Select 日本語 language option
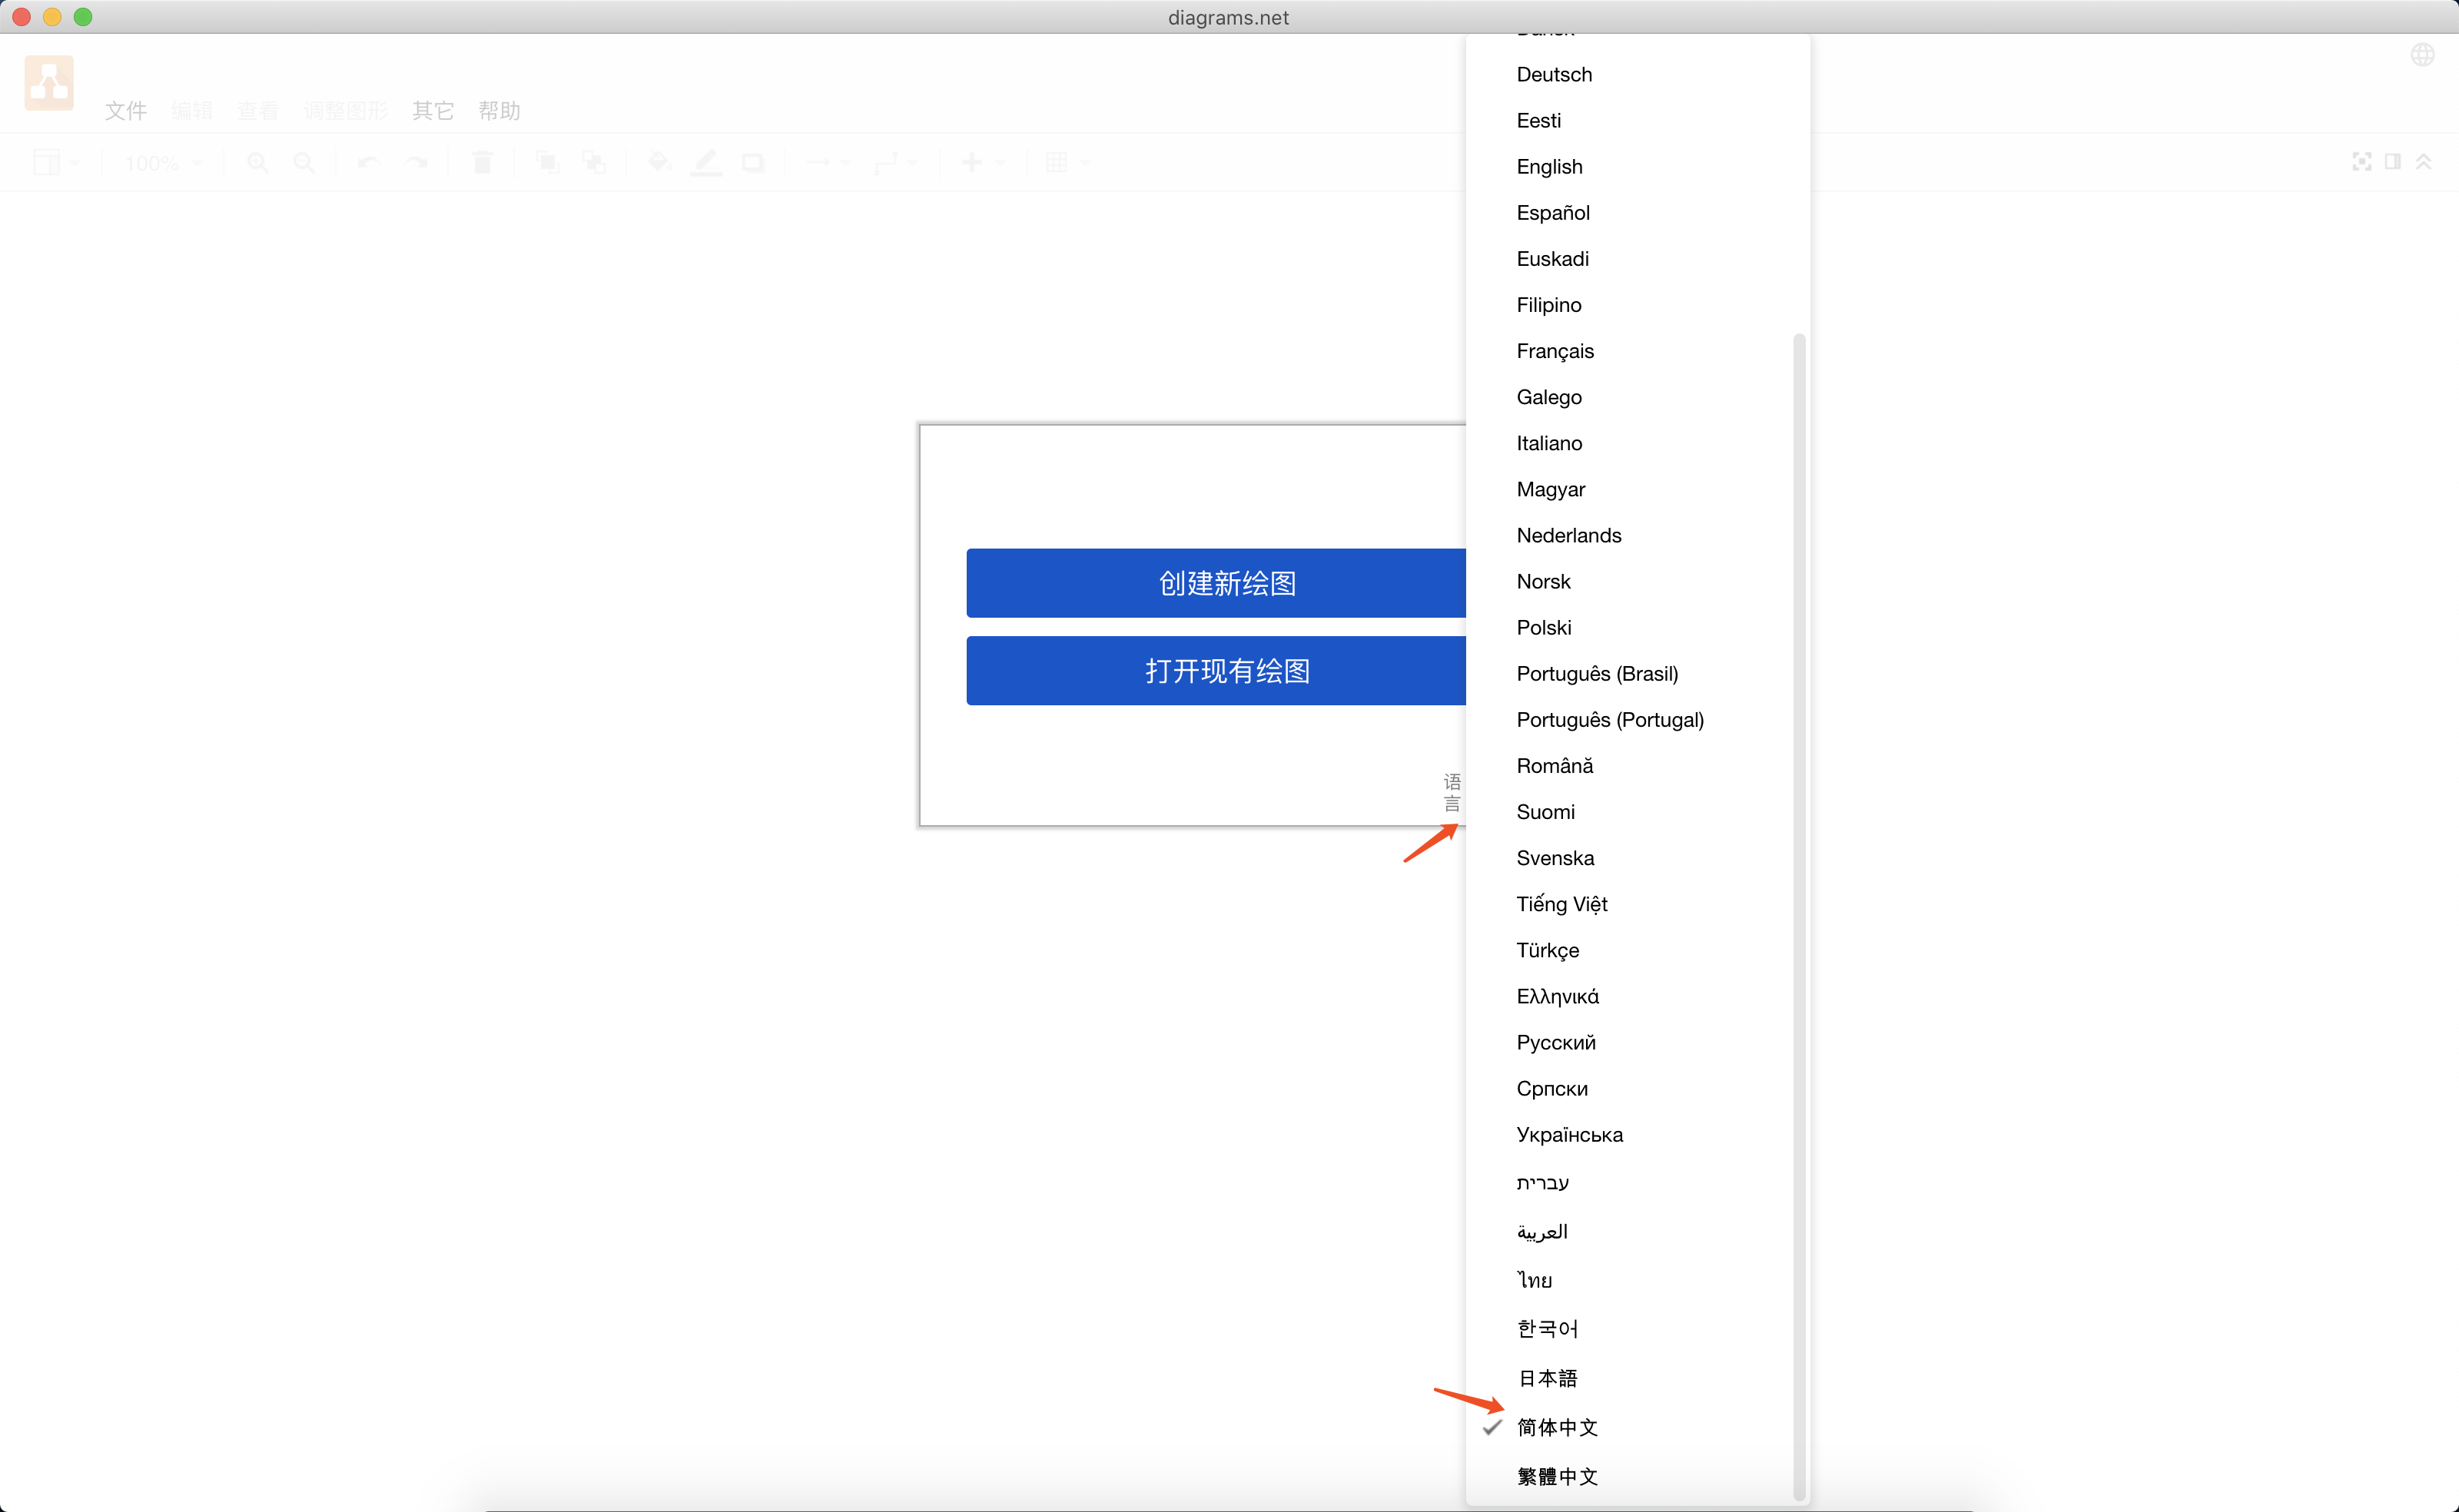2459x1512 pixels. pyautogui.click(x=1549, y=1377)
